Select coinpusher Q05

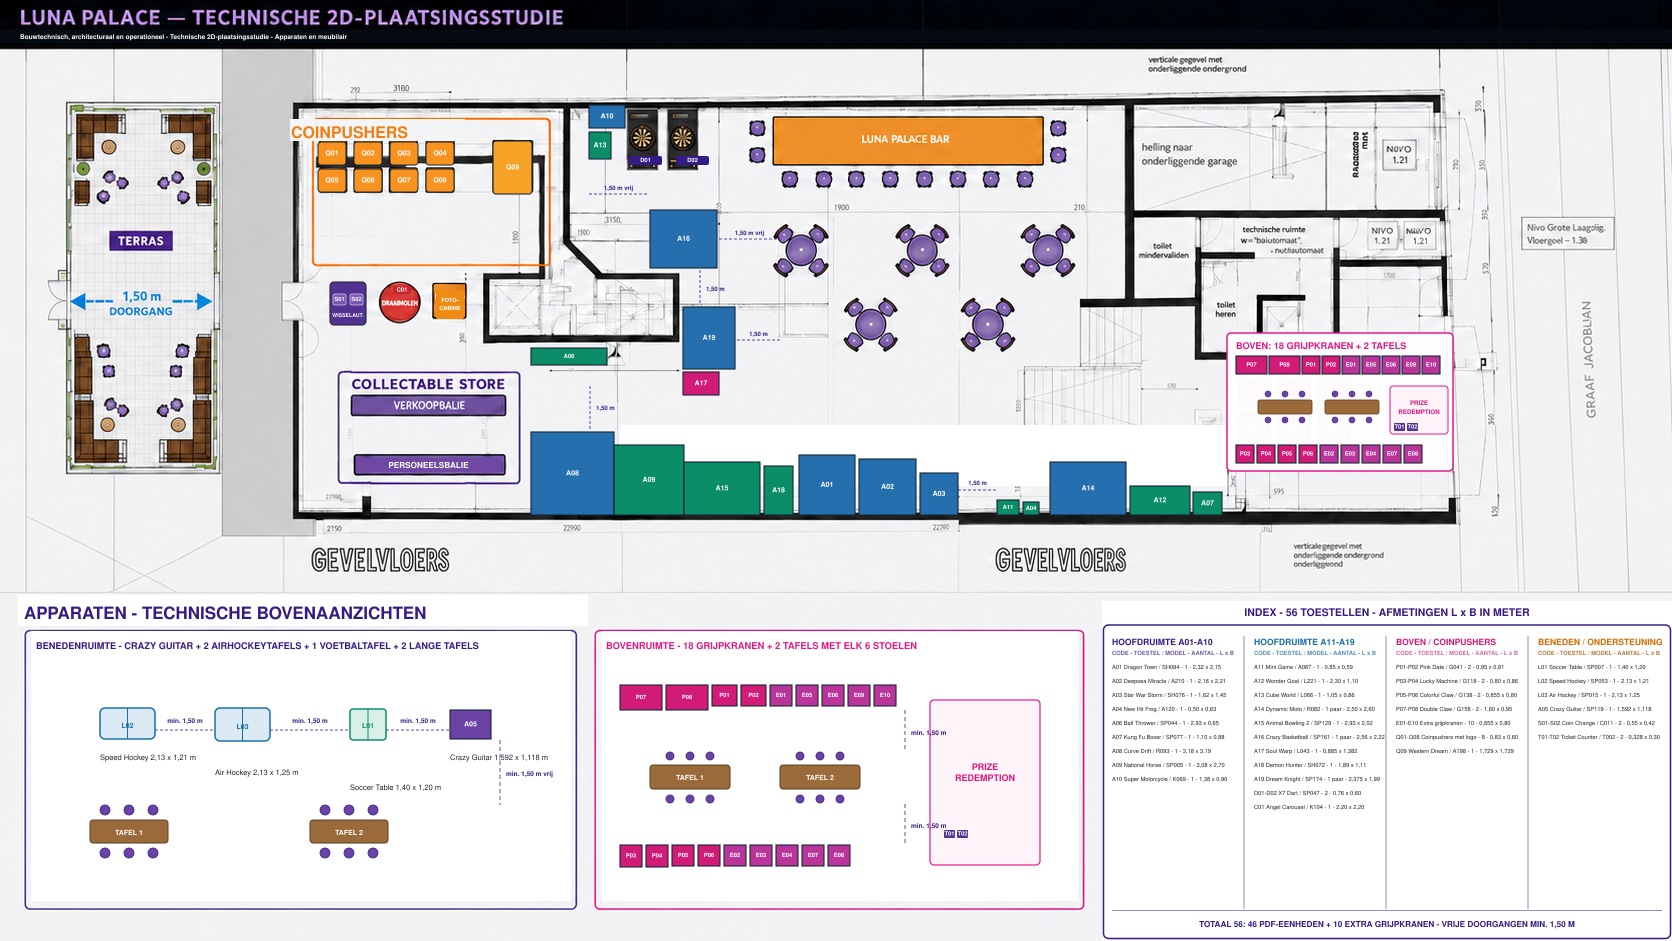click(332, 180)
